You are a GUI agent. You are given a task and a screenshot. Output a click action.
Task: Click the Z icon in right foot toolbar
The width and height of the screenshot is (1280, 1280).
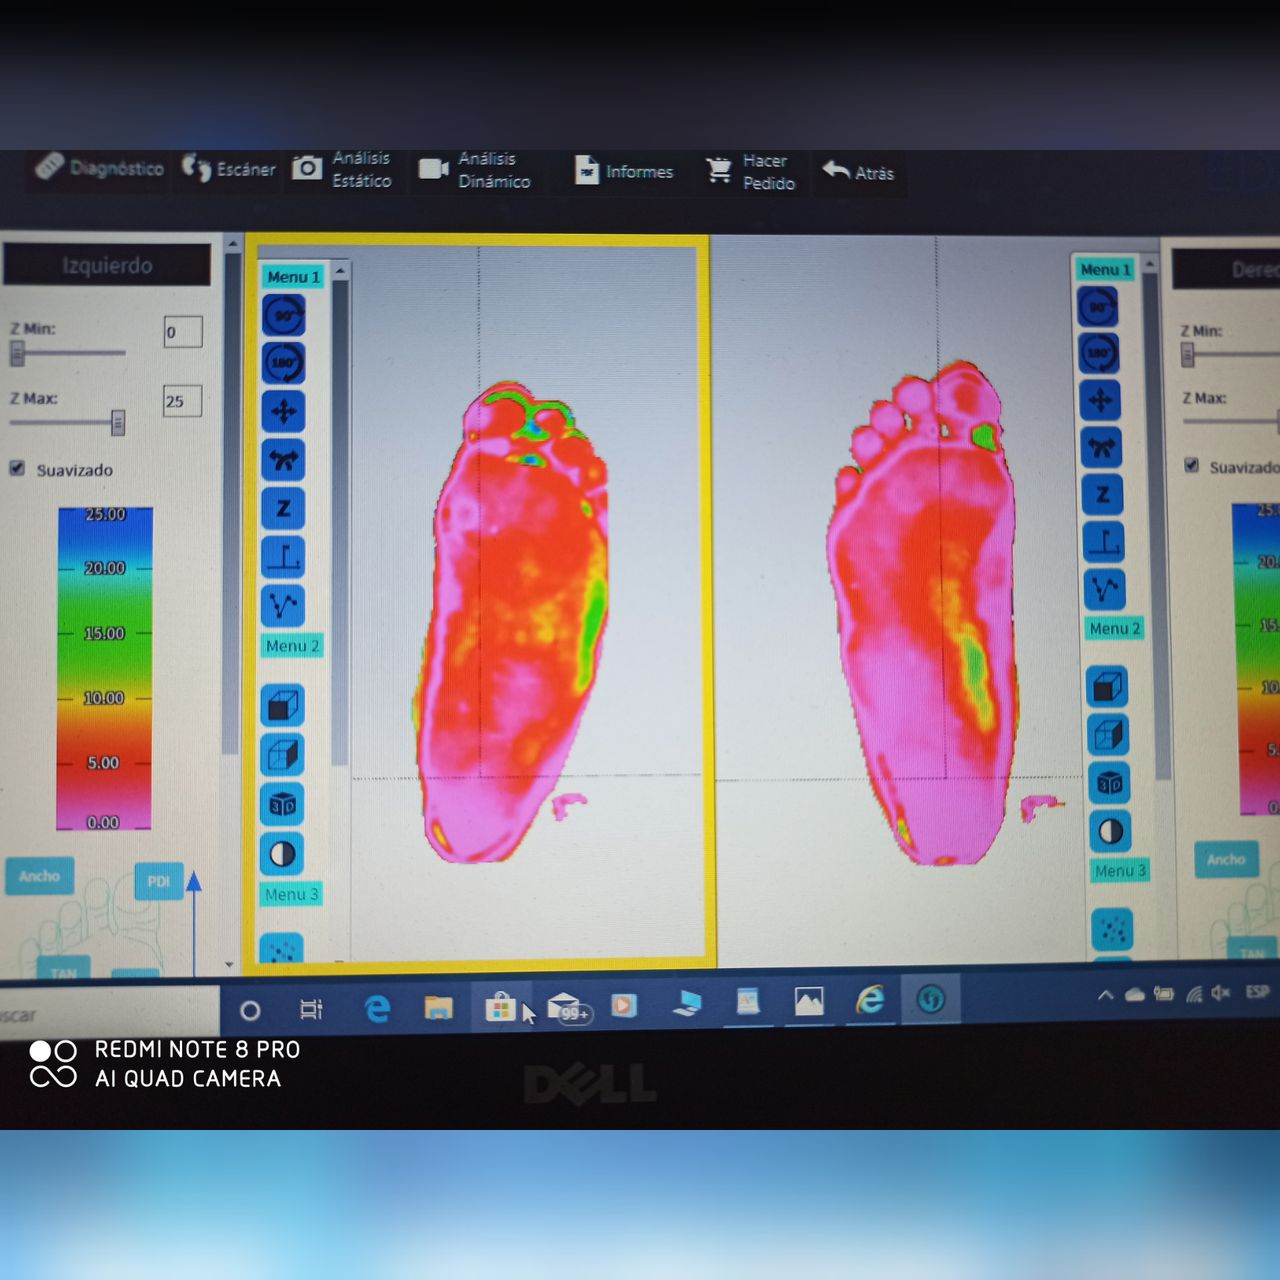[x=1102, y=494]
